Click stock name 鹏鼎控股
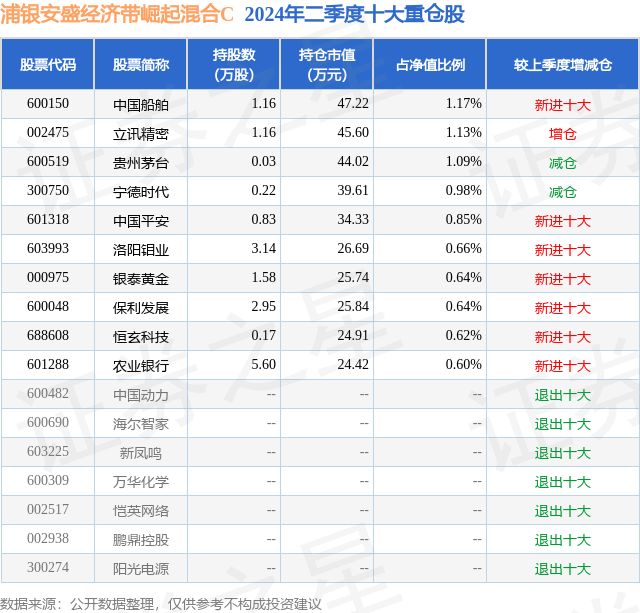The height and width of the screenshot is (613, 640). tap(141, 540)
